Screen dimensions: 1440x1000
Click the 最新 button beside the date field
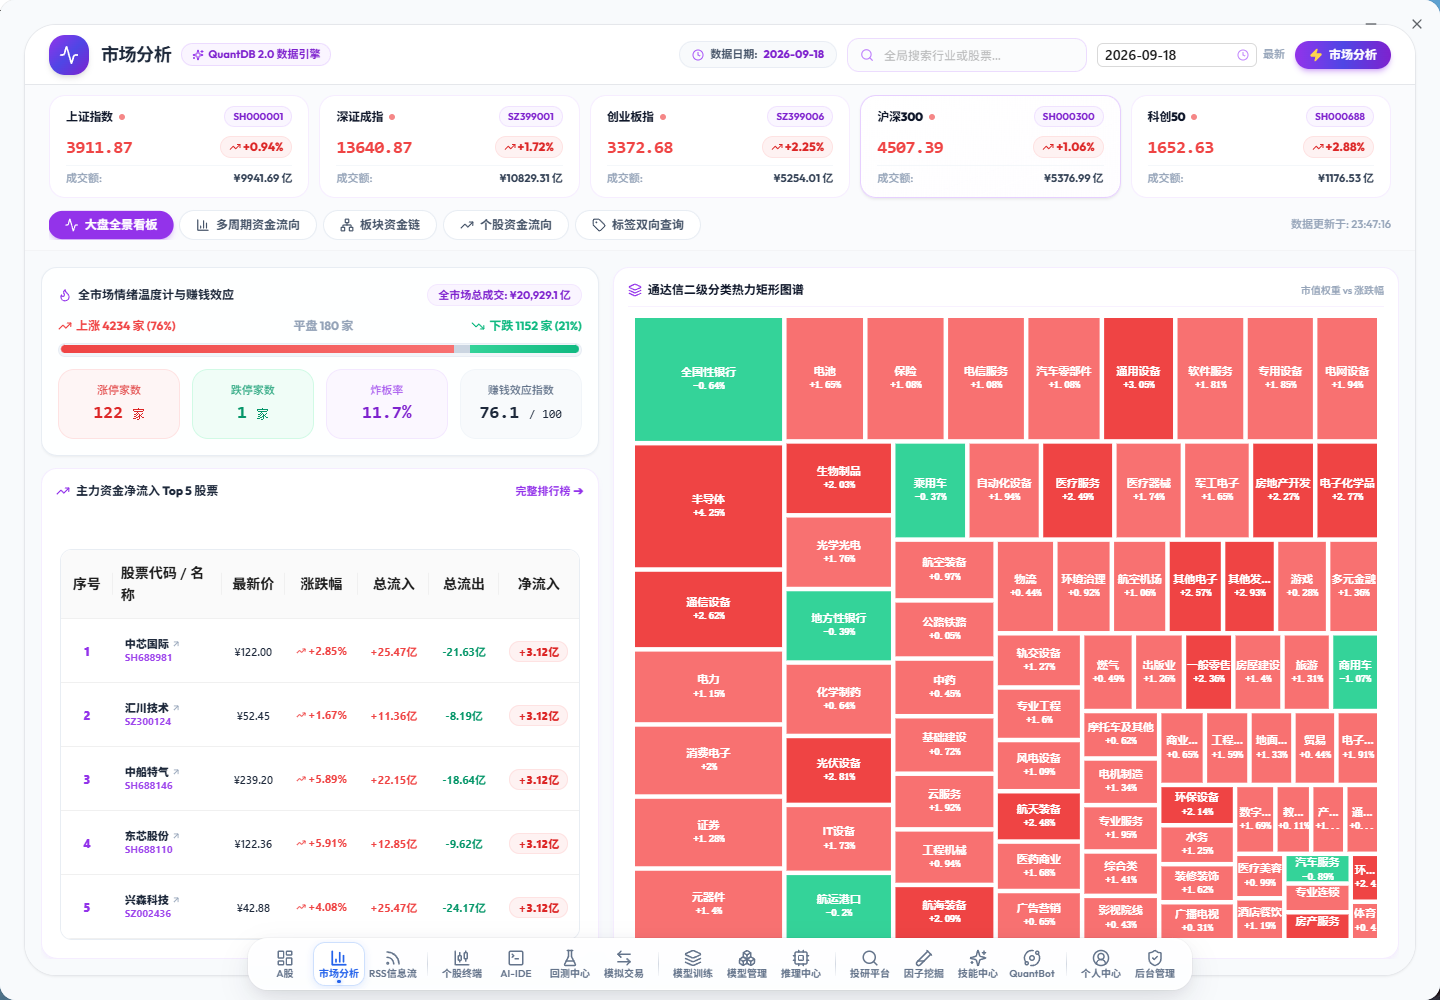[1274, 55]
